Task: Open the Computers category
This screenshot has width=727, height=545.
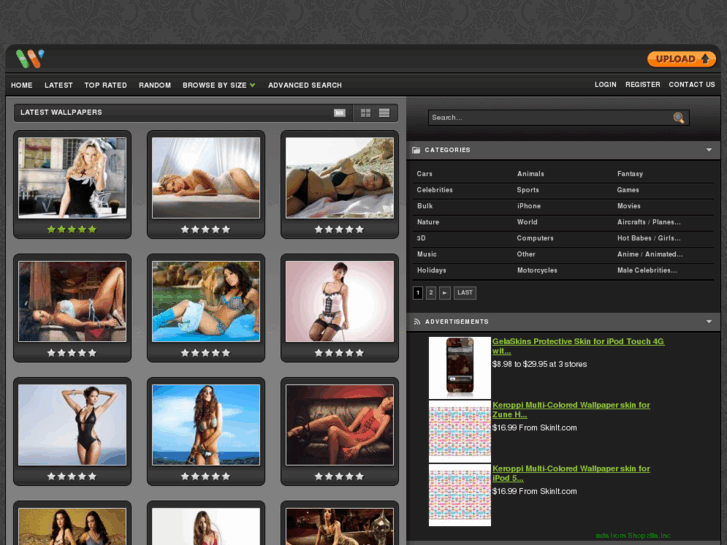Action: tap(535, 238)
